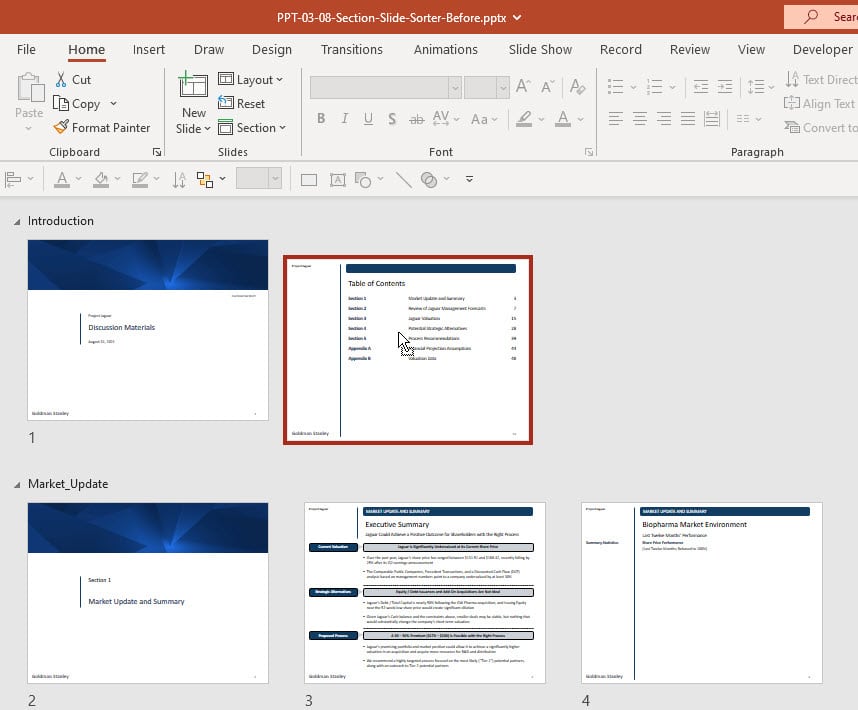
Task: Open the Transitions tab
Action: (352, 49)
